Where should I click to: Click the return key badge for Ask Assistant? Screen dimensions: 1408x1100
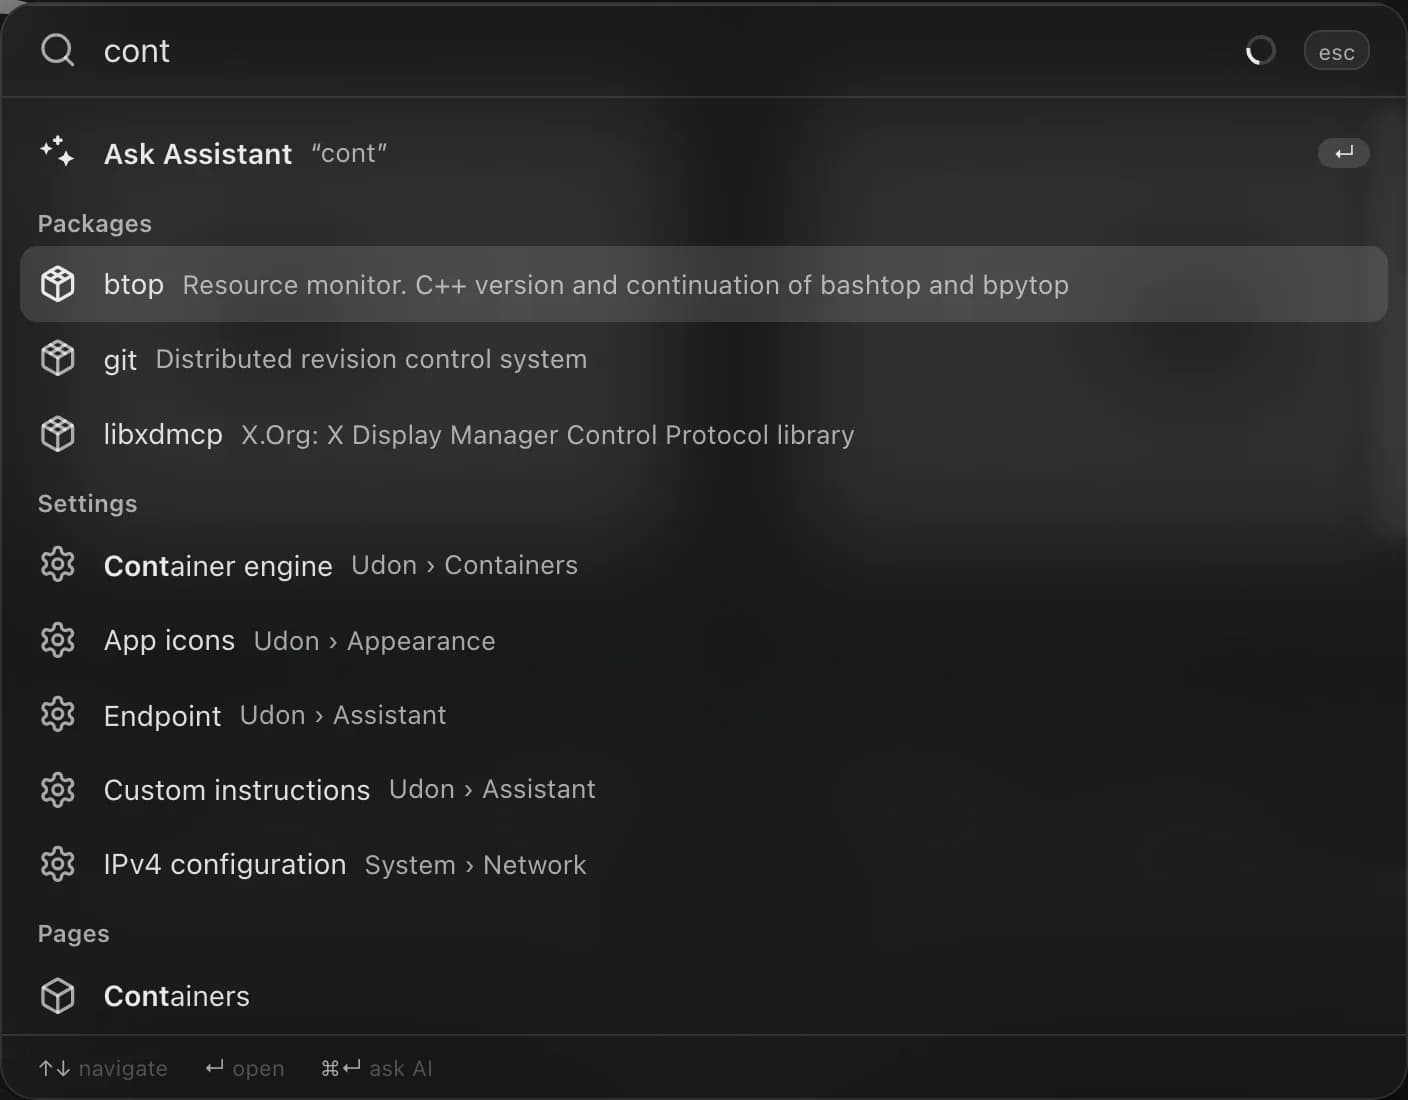coord(1344,153)
